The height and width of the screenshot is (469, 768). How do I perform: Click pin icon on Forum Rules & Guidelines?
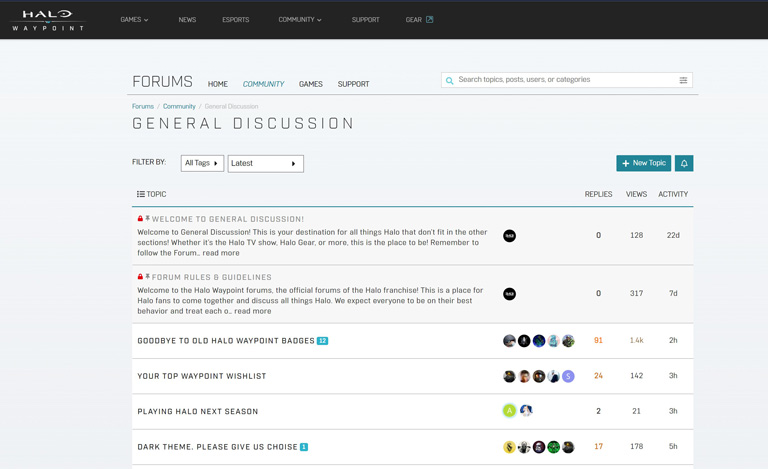click(147, 277)
